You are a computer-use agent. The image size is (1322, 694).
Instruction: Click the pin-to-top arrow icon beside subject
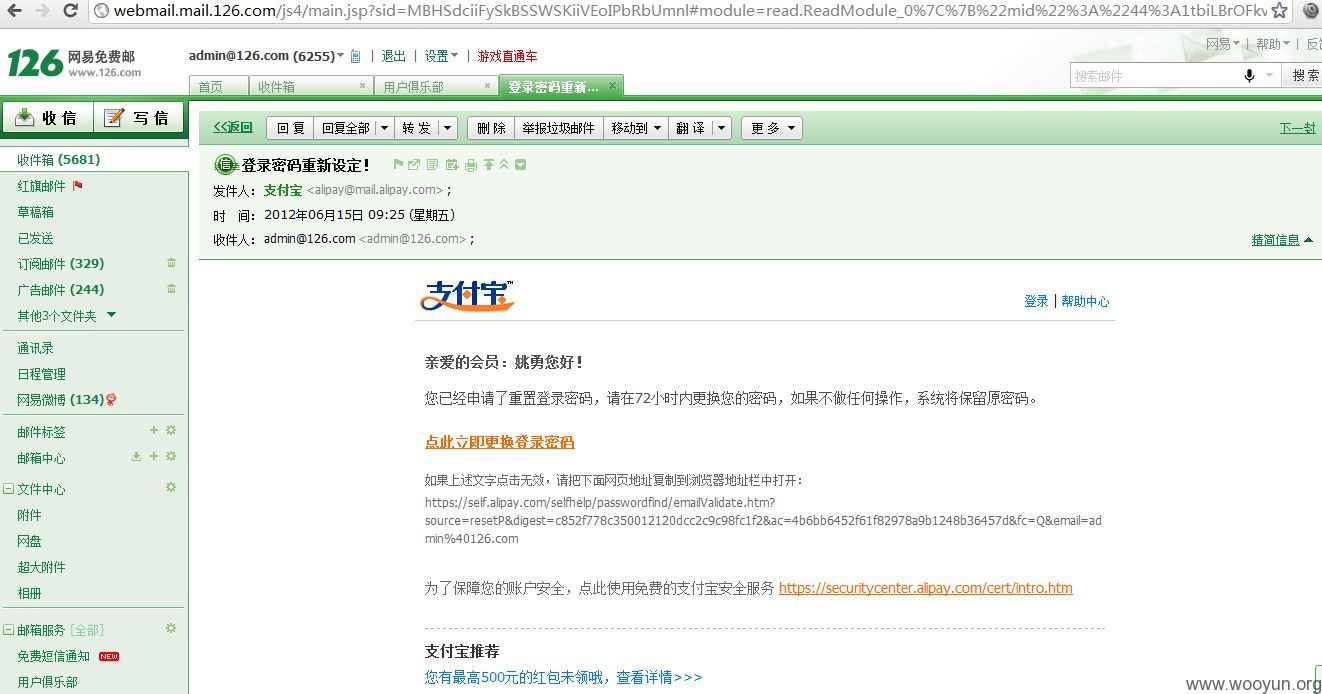tap(489, 165)
